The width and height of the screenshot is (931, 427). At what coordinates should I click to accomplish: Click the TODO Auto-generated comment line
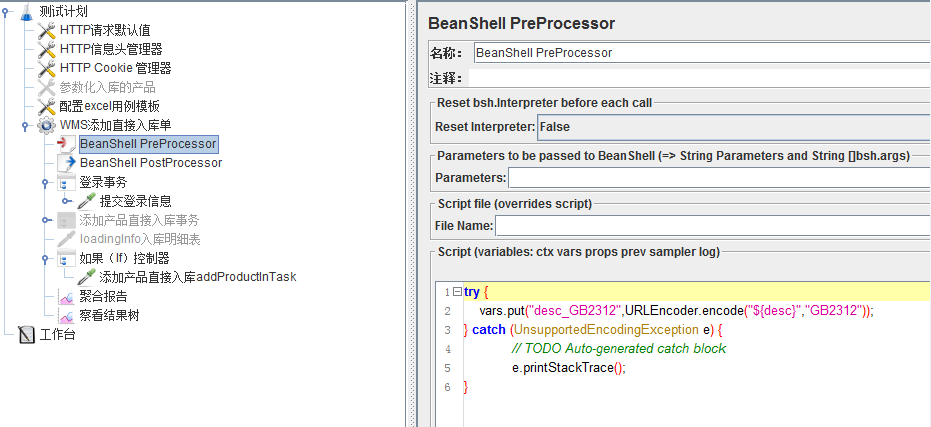(618, 349)
